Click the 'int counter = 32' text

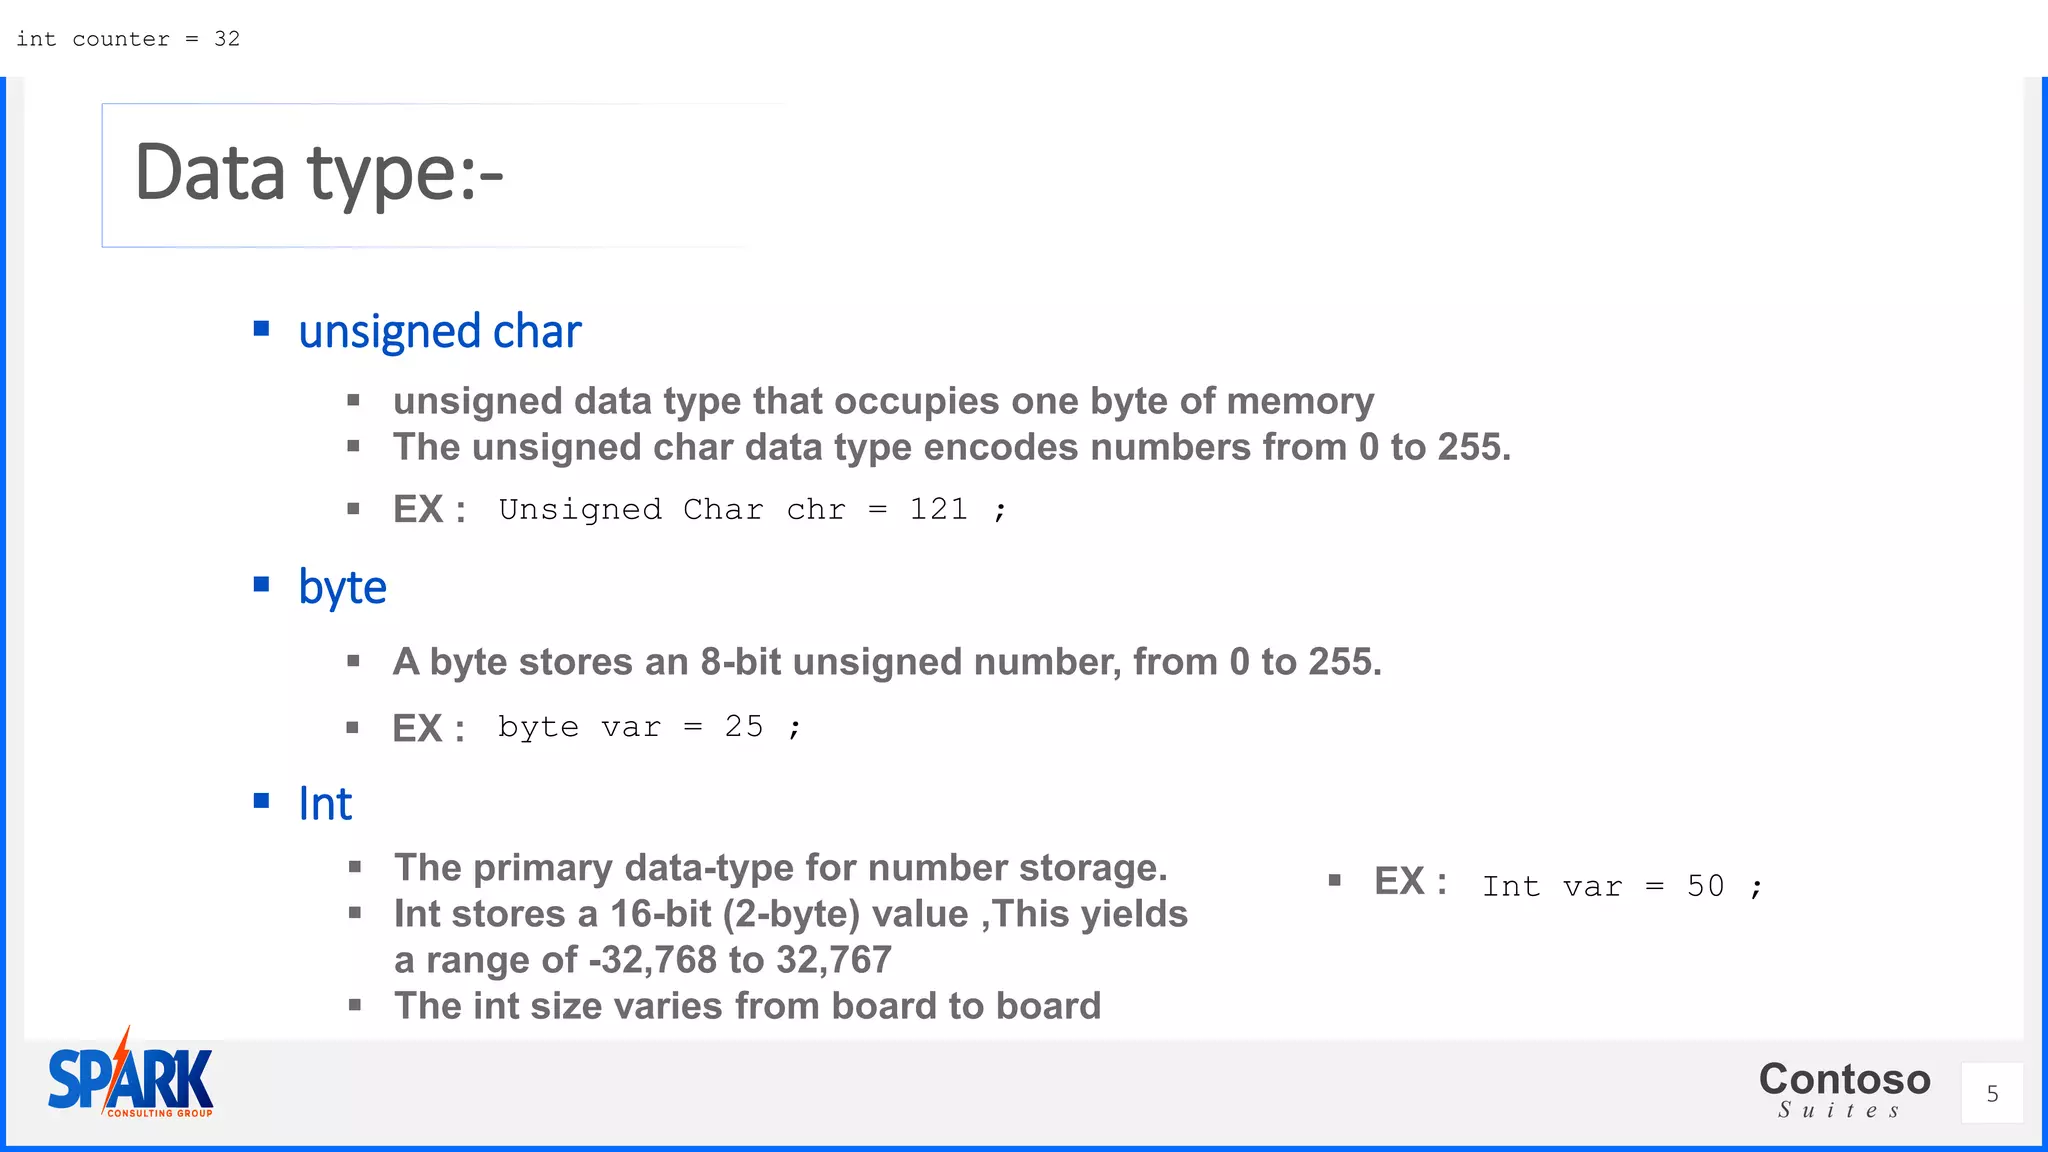(128, 39)
